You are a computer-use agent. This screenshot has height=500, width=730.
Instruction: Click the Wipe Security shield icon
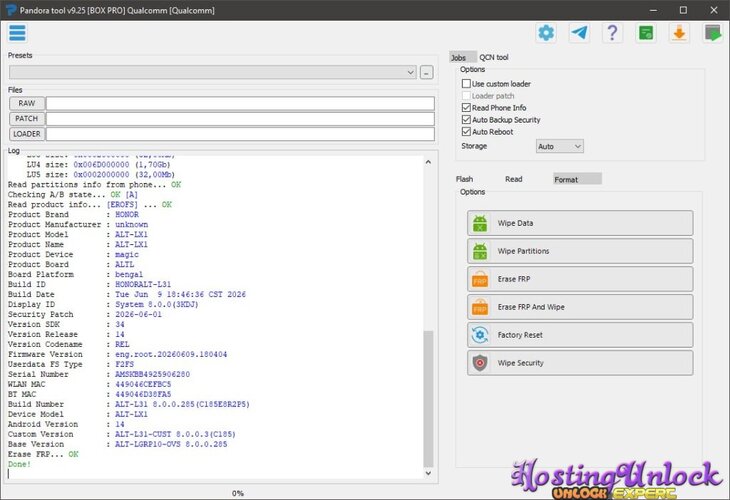pos(480,363)
